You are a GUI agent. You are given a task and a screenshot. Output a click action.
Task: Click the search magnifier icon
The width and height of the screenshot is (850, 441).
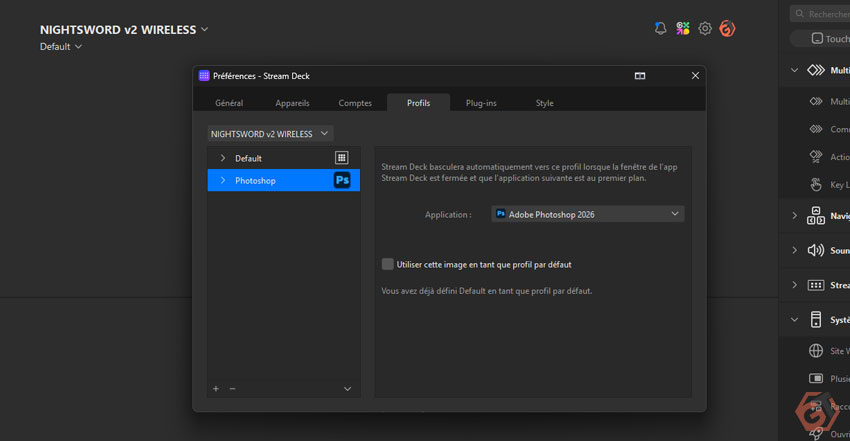tap(800, 14)
